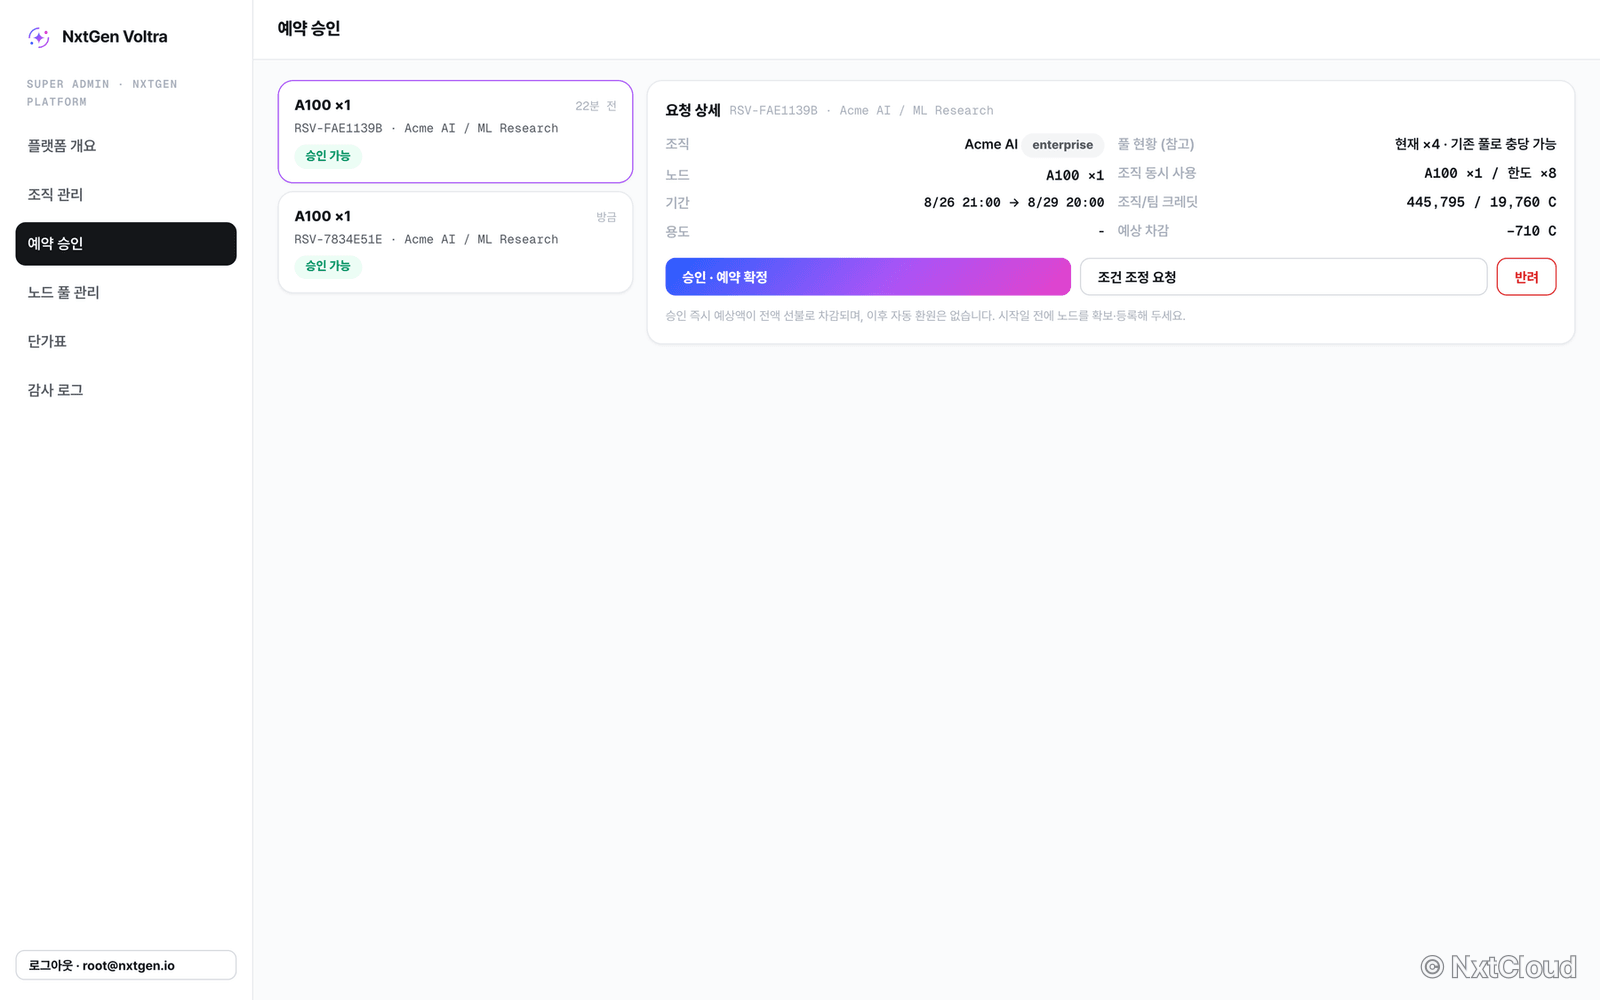Click the 승인 · 예약 확정 button
Image resolution: width=1600 pixels, height=1000 pixels.
(868, 277)
